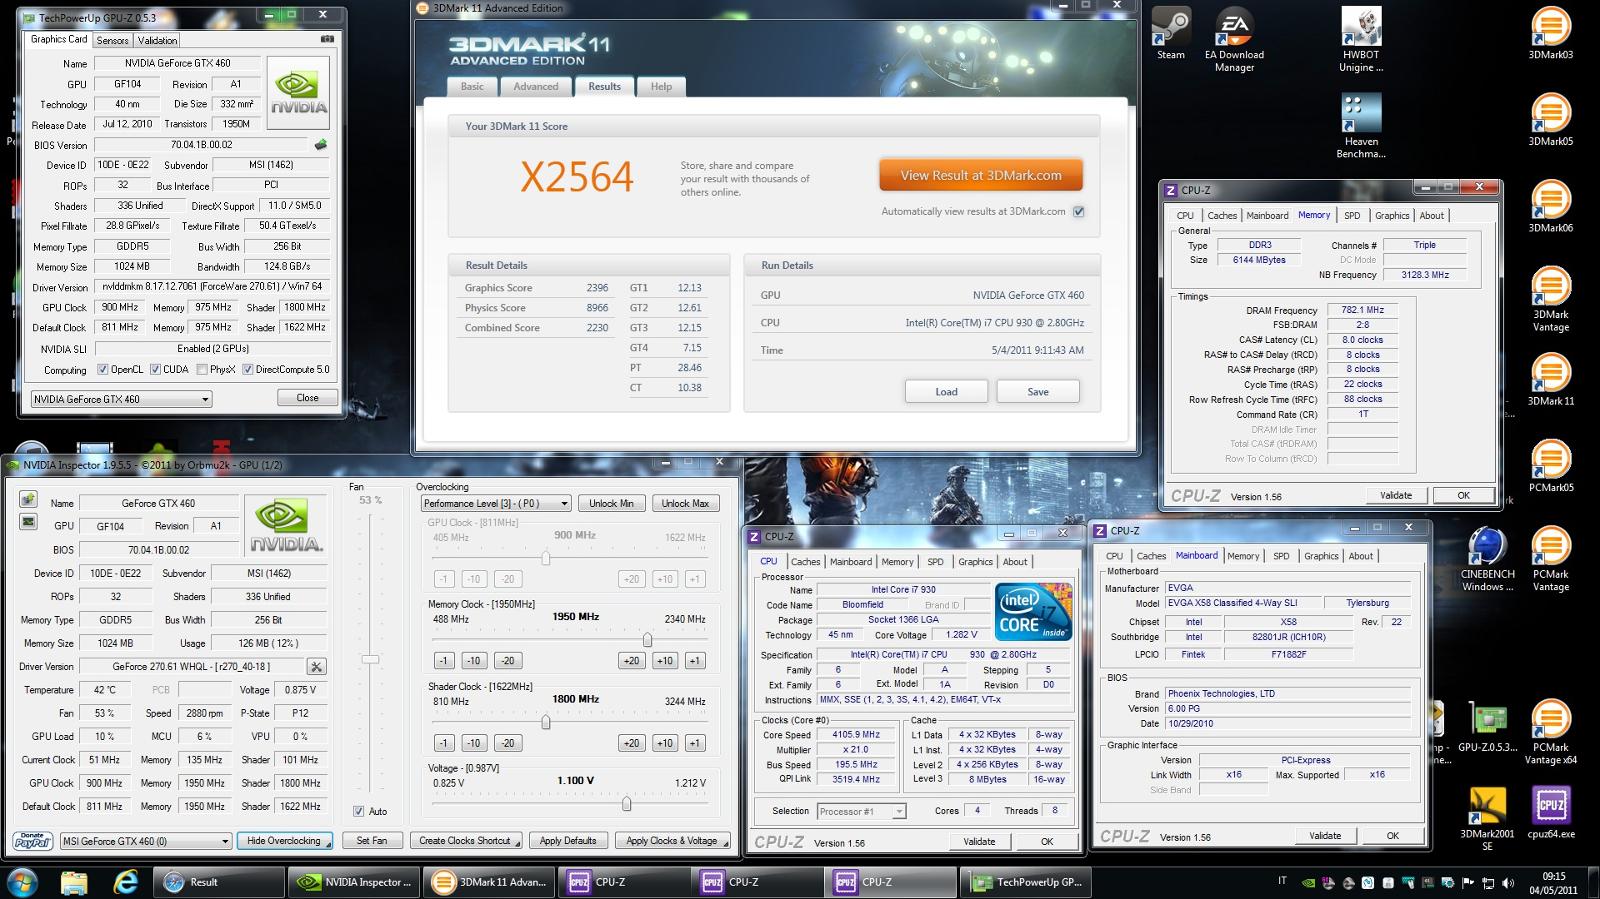Open Caches tab in CPU-Z processor window
The width and height of the screenshot is (1600, 899).
tap(805, 562)
